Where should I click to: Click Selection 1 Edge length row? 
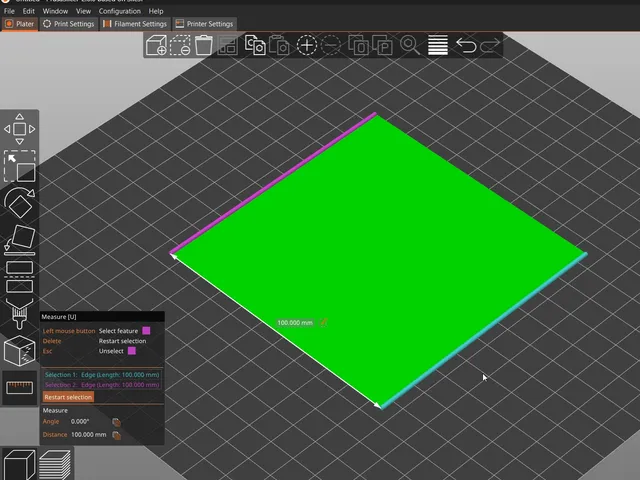[102, 375]
